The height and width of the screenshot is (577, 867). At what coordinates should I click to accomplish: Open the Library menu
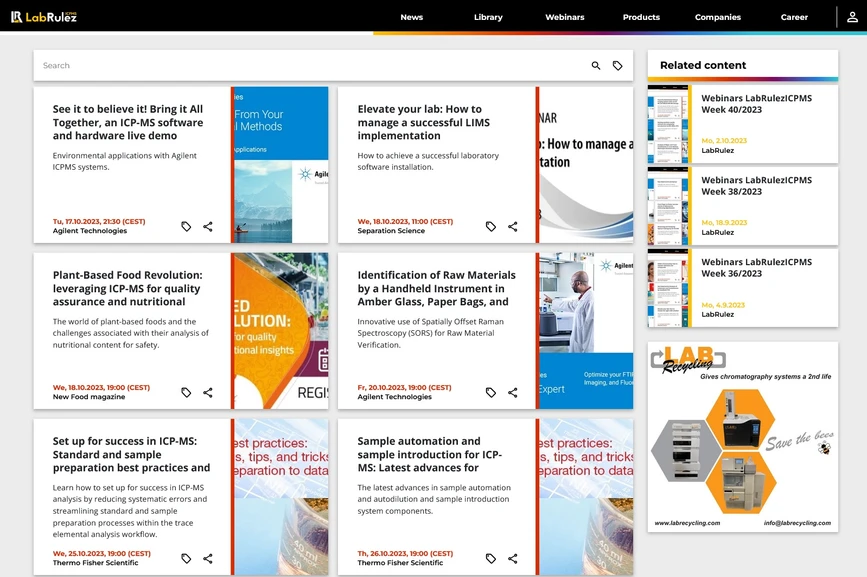click(x=488, y=17)
